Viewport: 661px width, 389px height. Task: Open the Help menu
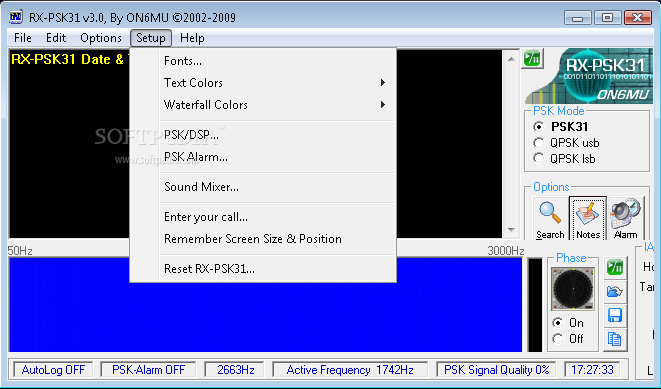tap(192, 38)
